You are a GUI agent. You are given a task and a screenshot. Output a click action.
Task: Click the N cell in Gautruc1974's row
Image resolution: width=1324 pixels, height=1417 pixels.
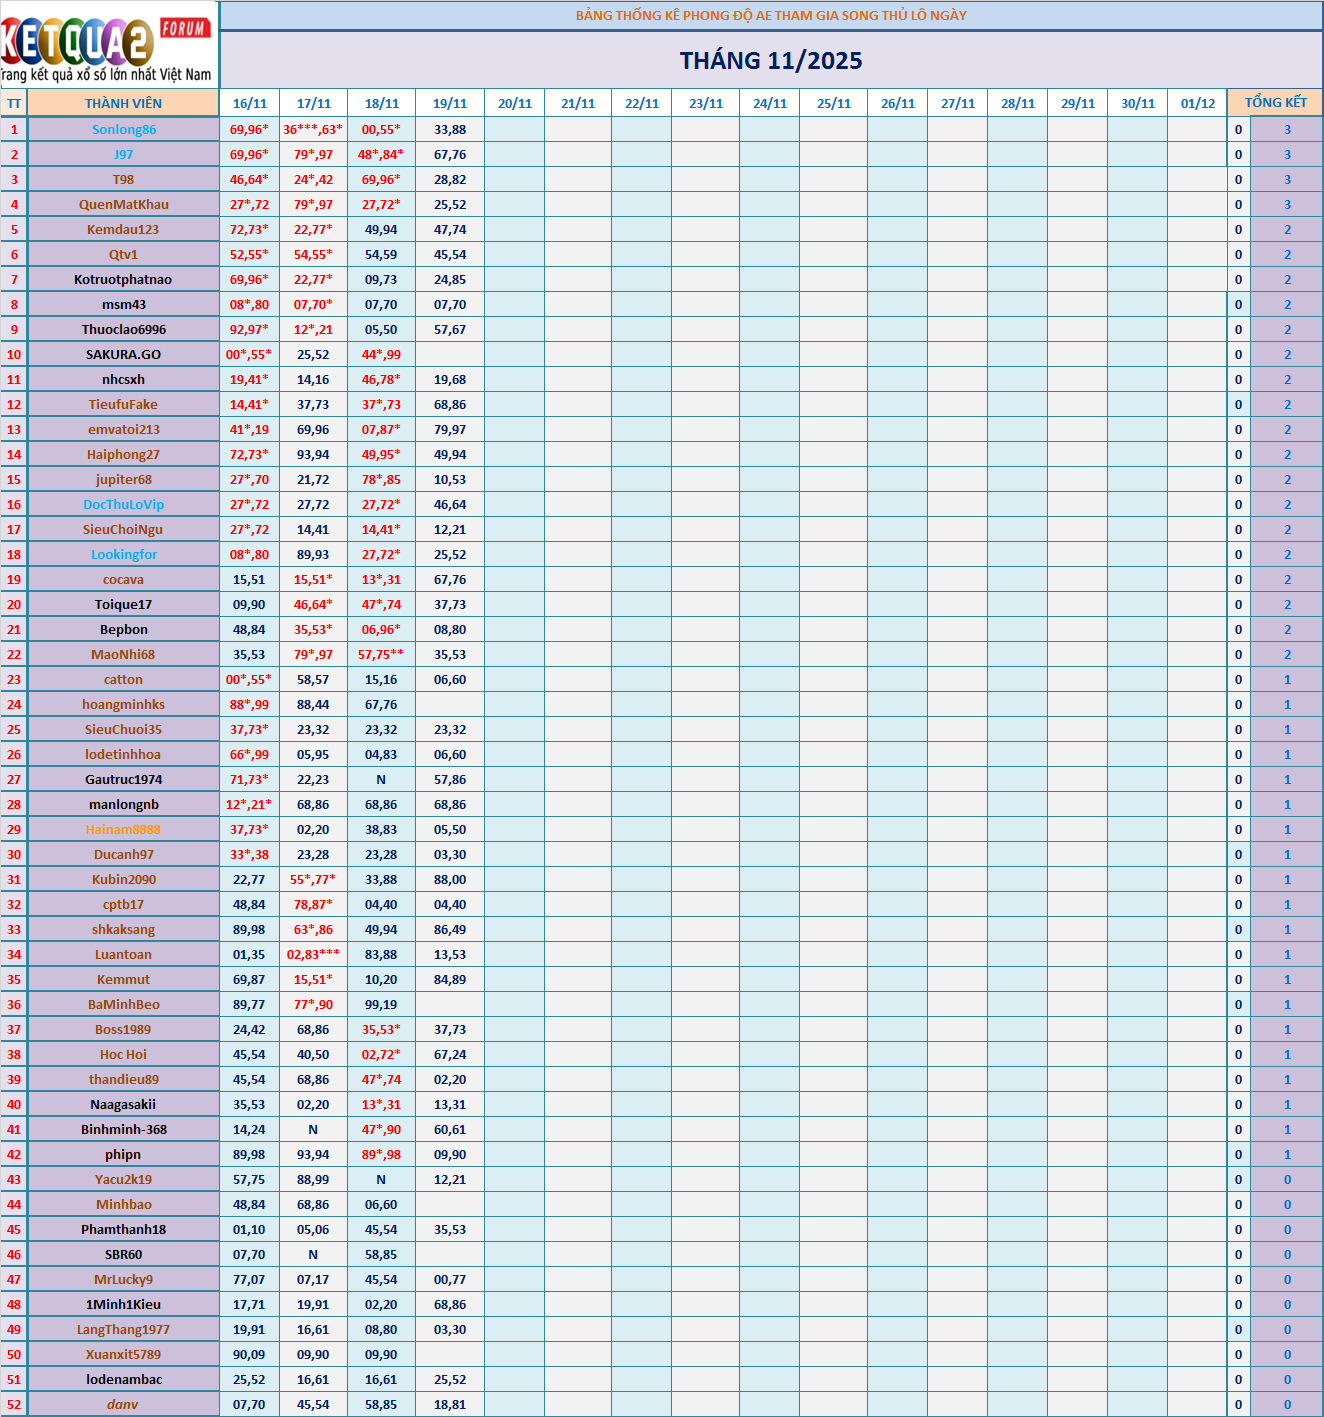pyautogui.click(x=381, y=779)
